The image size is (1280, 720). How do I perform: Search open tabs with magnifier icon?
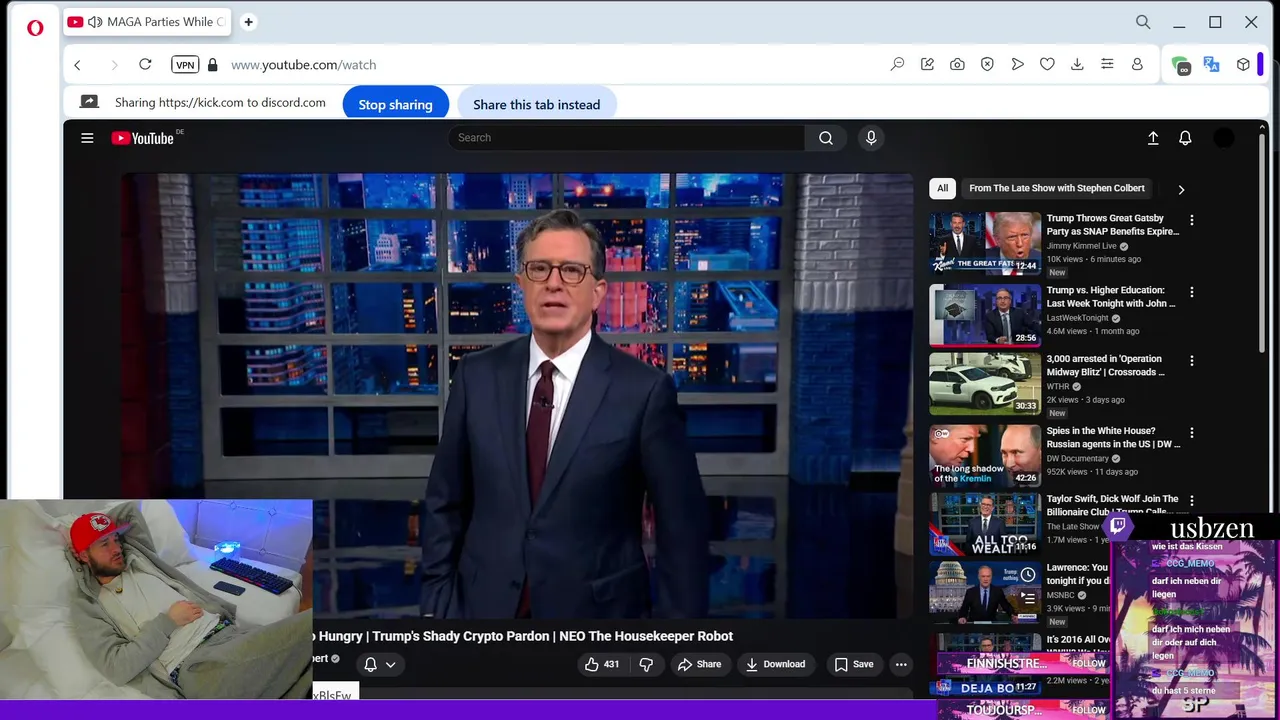pos(1143,22)
